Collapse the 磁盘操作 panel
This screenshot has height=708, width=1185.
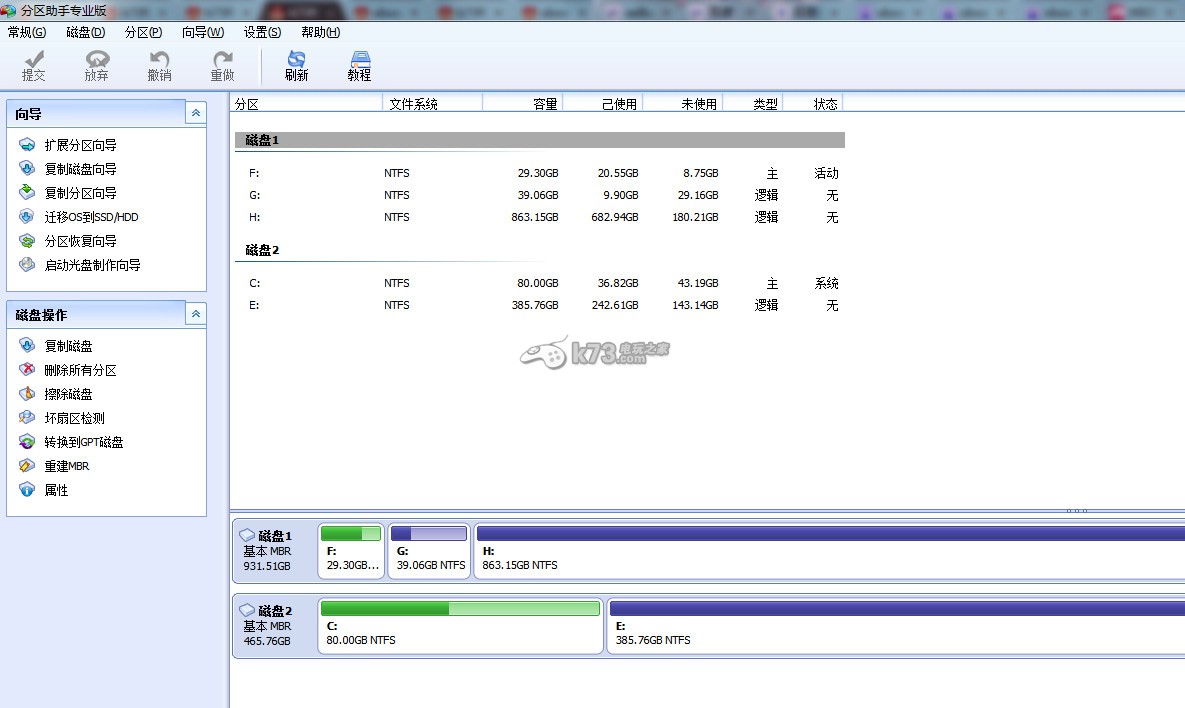(196, 314)
